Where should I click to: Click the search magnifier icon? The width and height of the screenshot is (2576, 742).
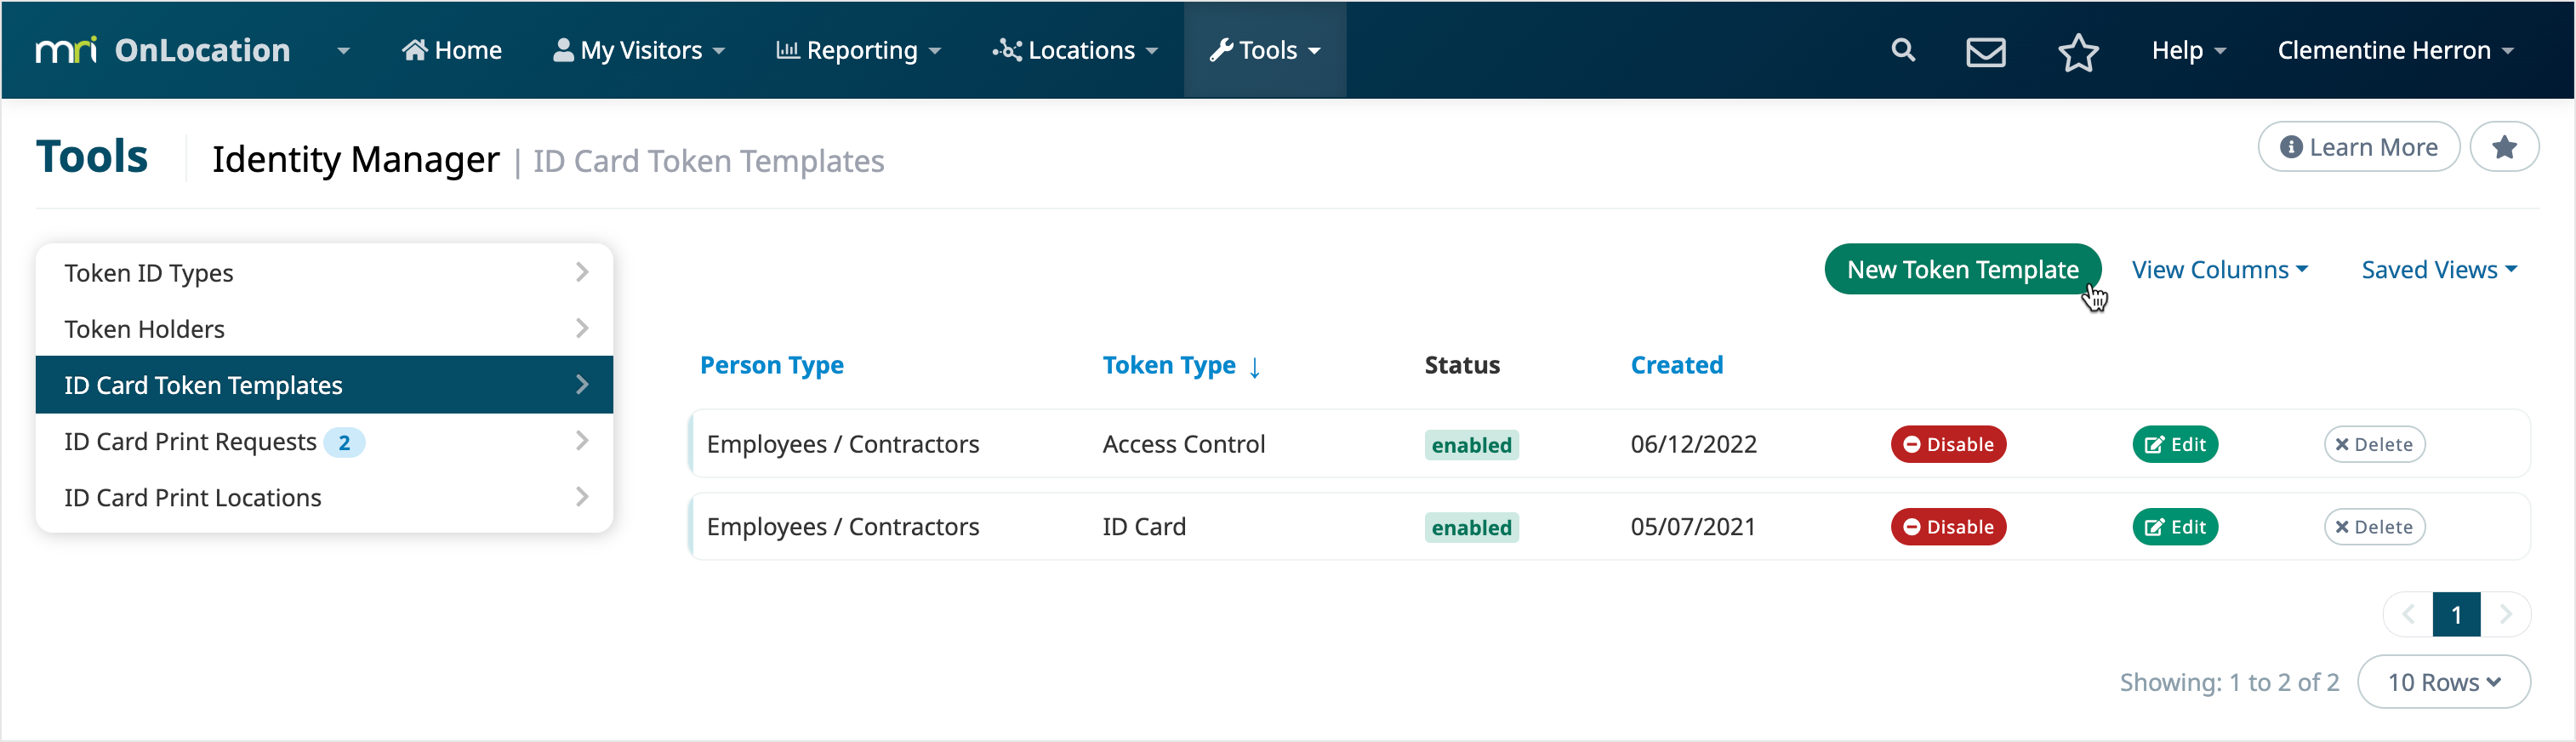coord(1903,50)
